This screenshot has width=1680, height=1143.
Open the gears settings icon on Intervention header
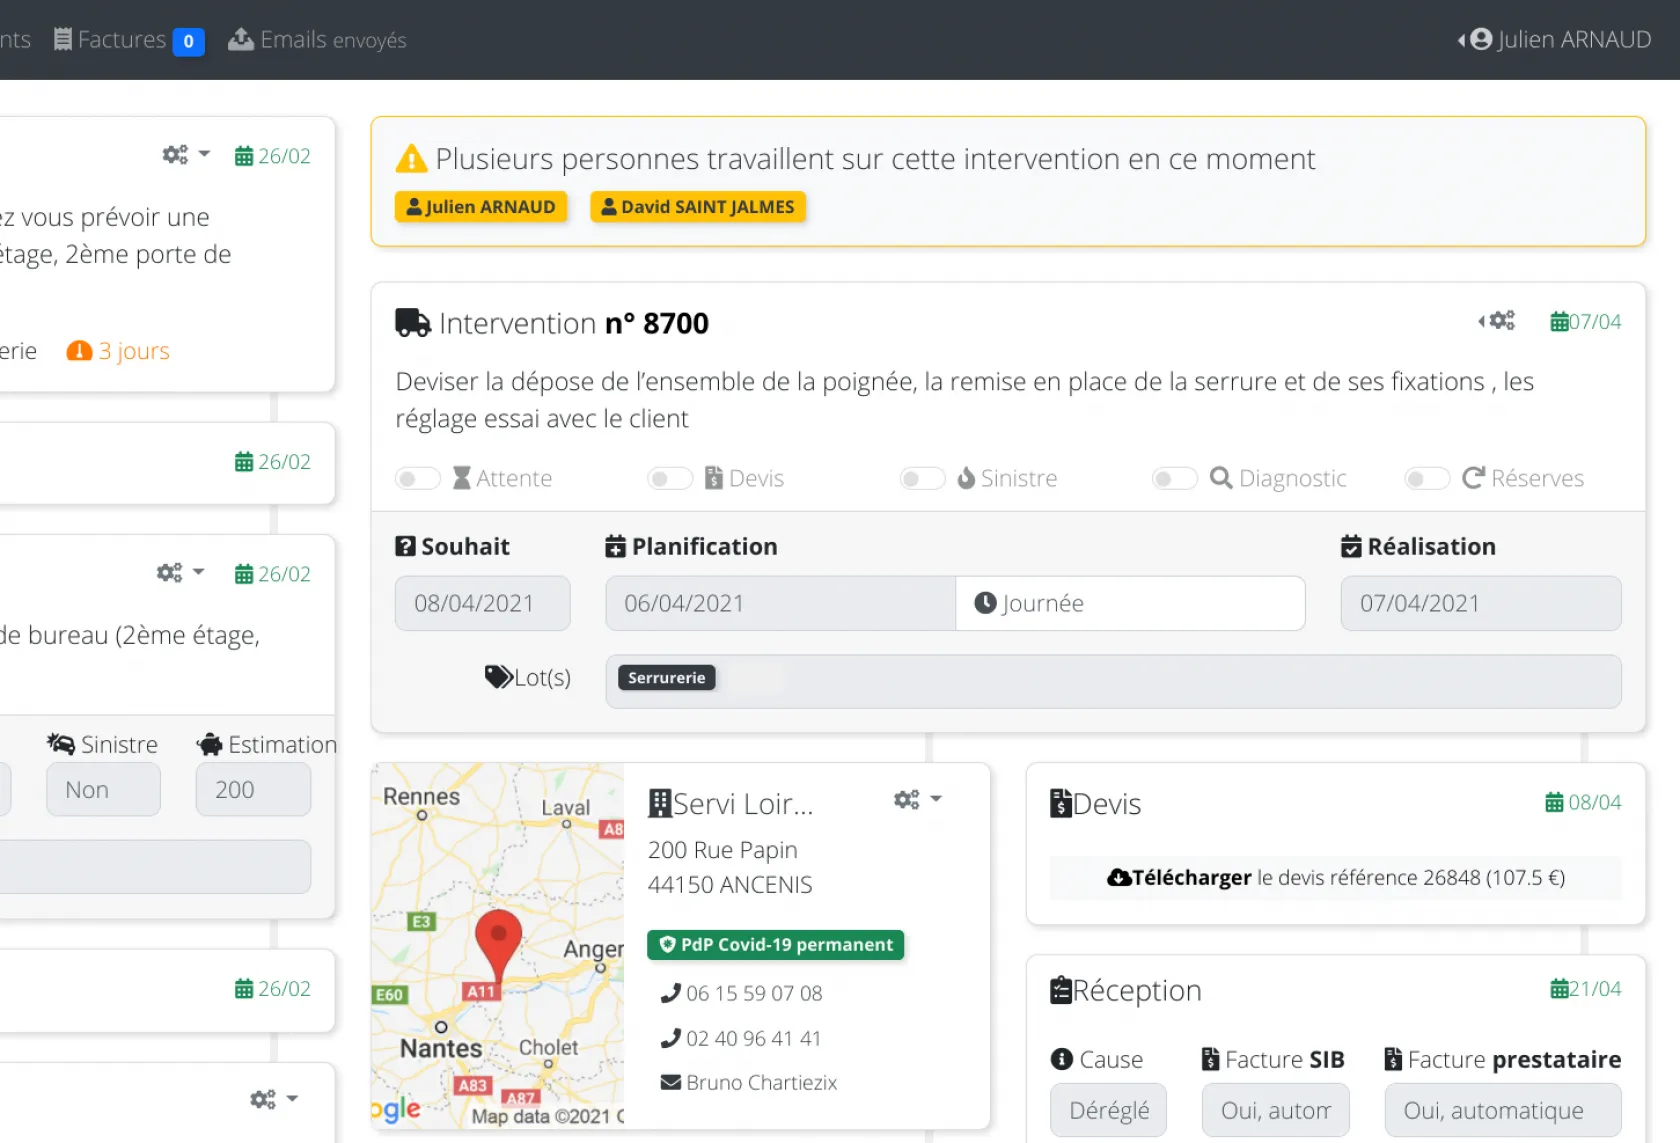(1500, 321)
